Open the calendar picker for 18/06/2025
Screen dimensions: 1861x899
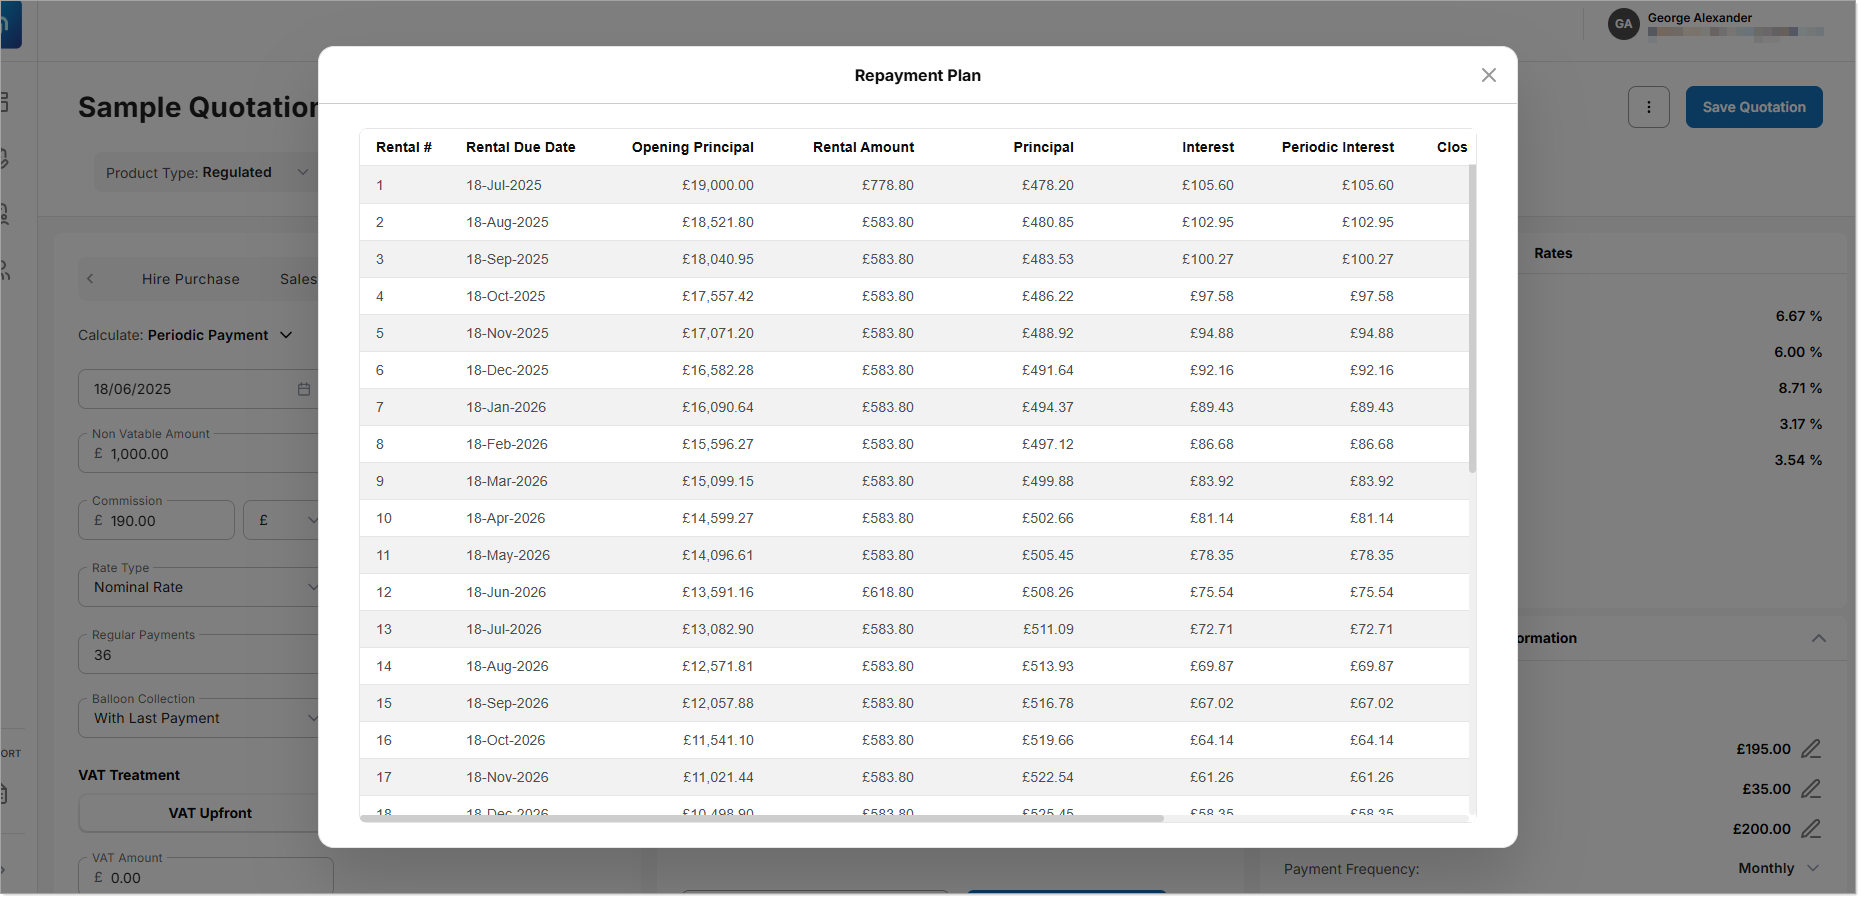coord(304,389)
